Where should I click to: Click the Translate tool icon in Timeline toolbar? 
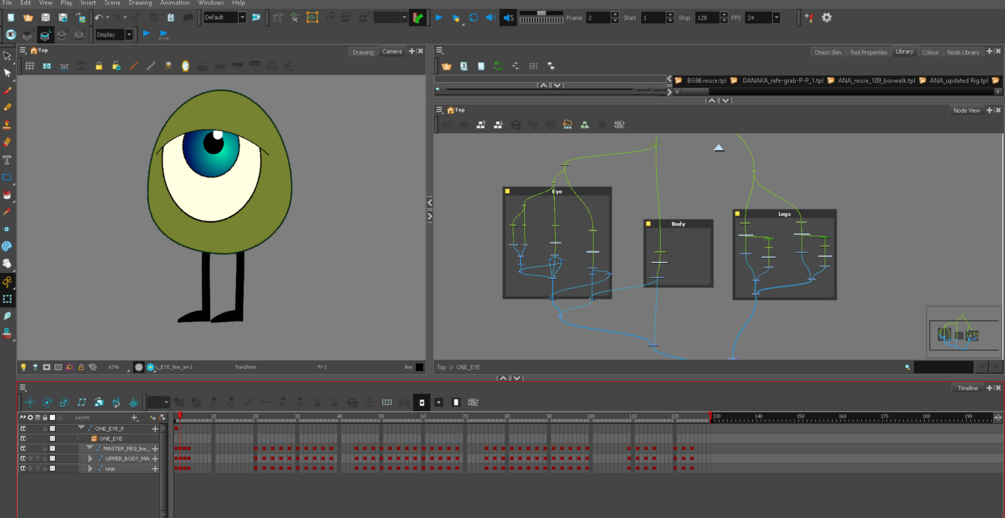click(30, 402)
